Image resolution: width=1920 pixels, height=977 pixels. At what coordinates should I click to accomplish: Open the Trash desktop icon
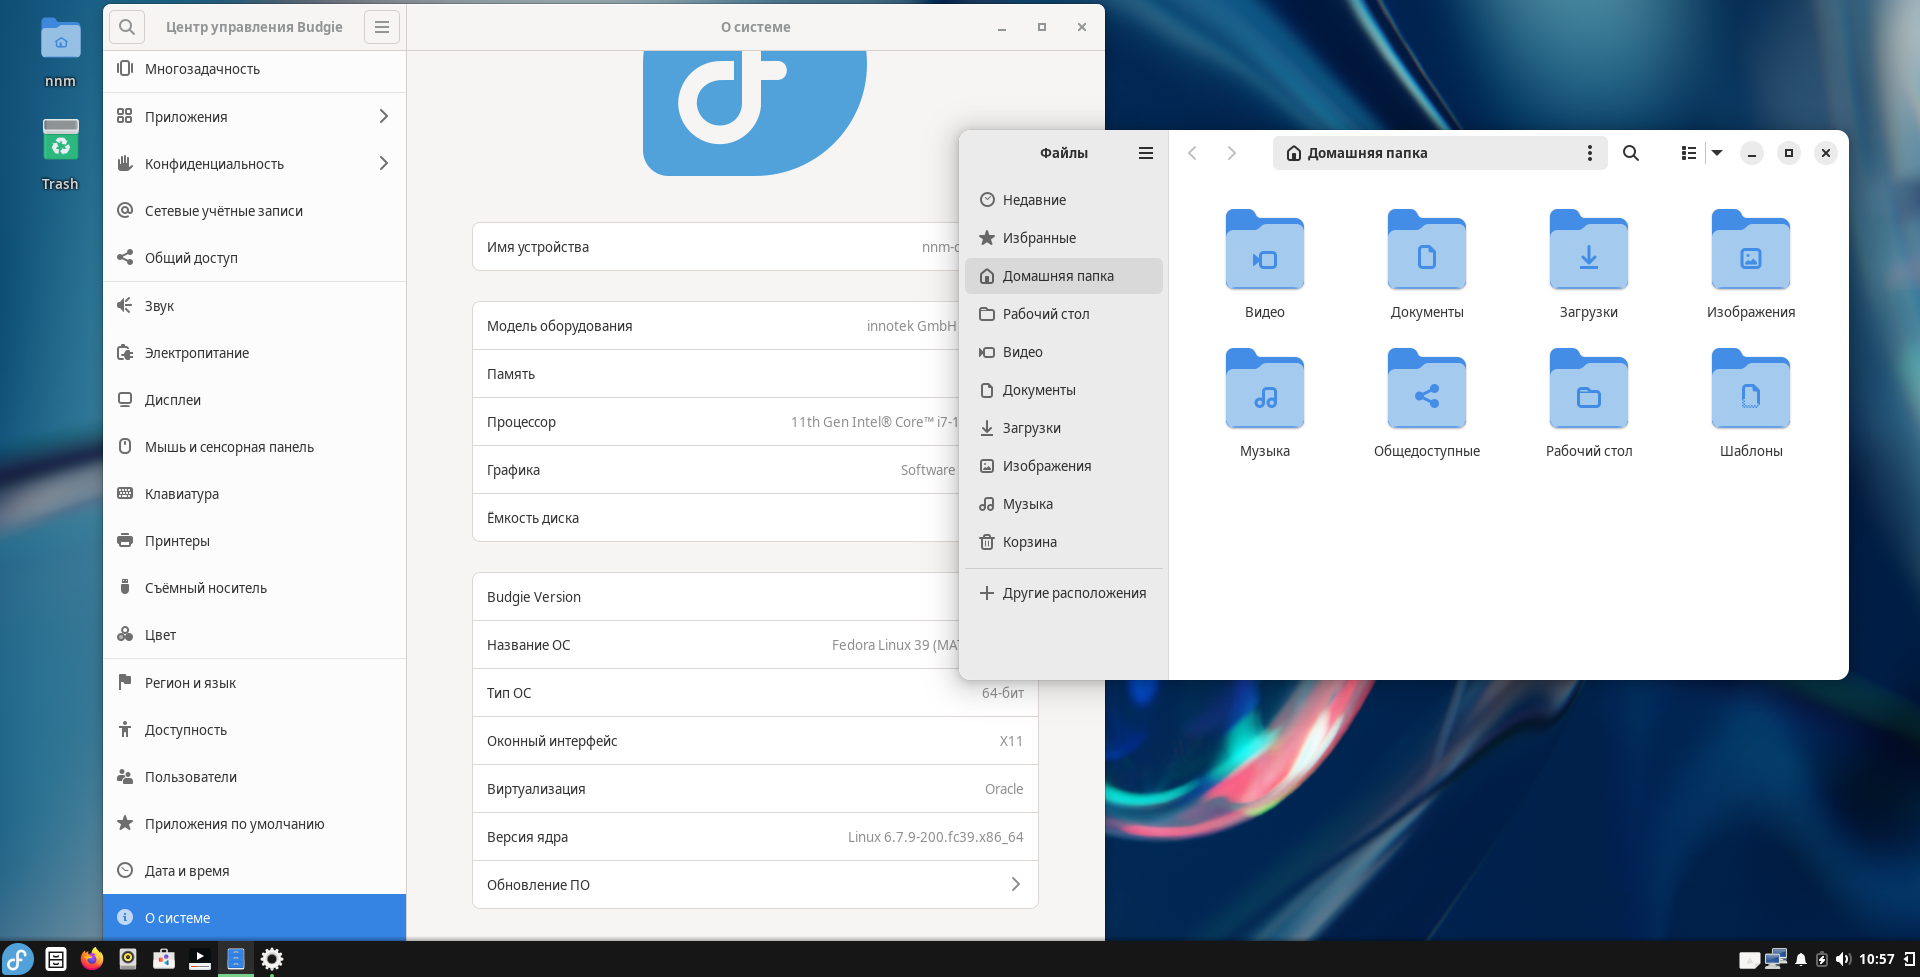coord(60,142)
